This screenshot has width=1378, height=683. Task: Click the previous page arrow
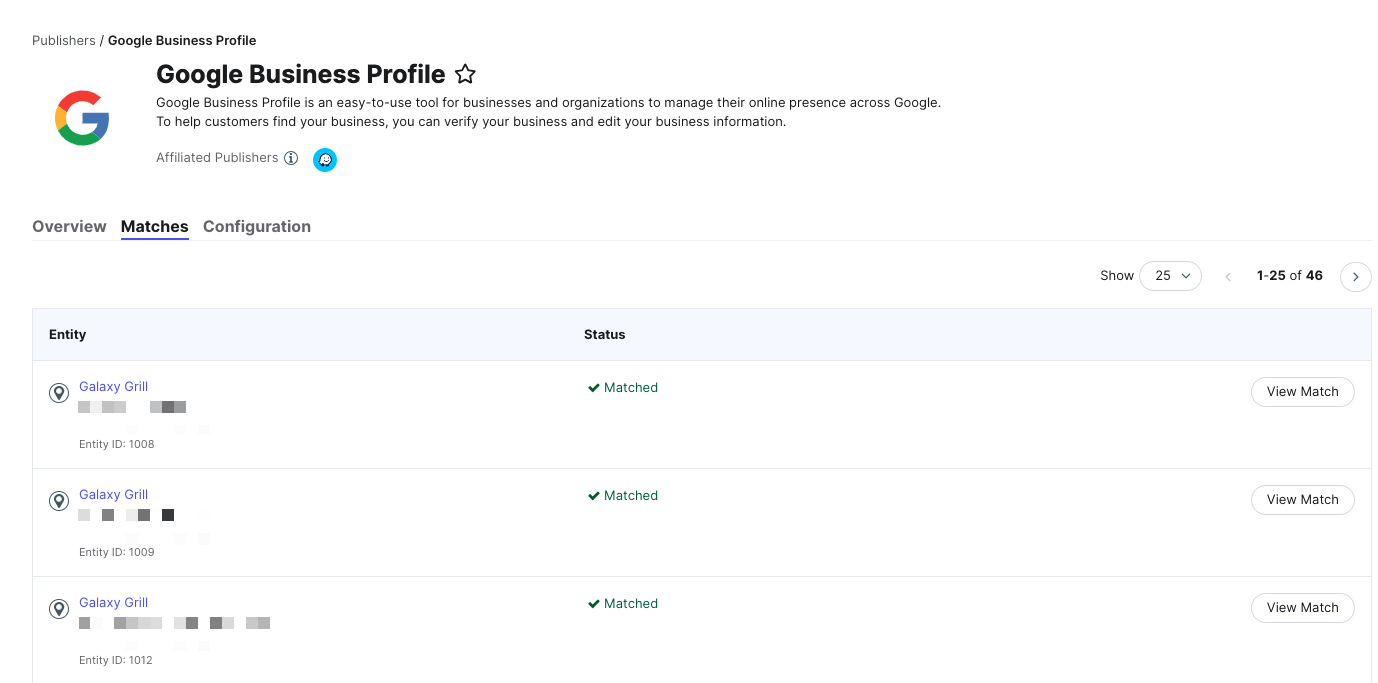(x=1228, y=276)
